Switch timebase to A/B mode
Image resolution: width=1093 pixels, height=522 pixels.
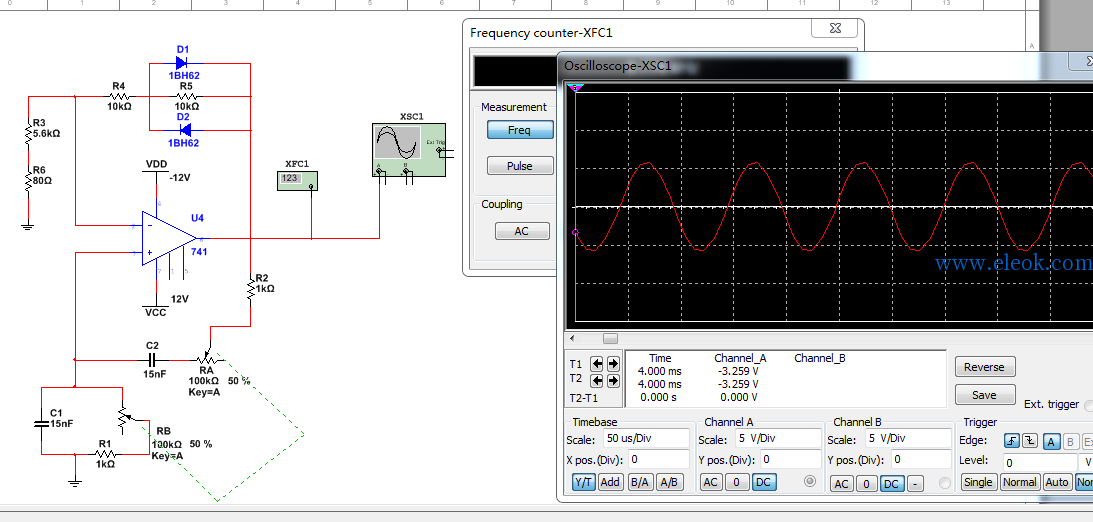[669, 482]
